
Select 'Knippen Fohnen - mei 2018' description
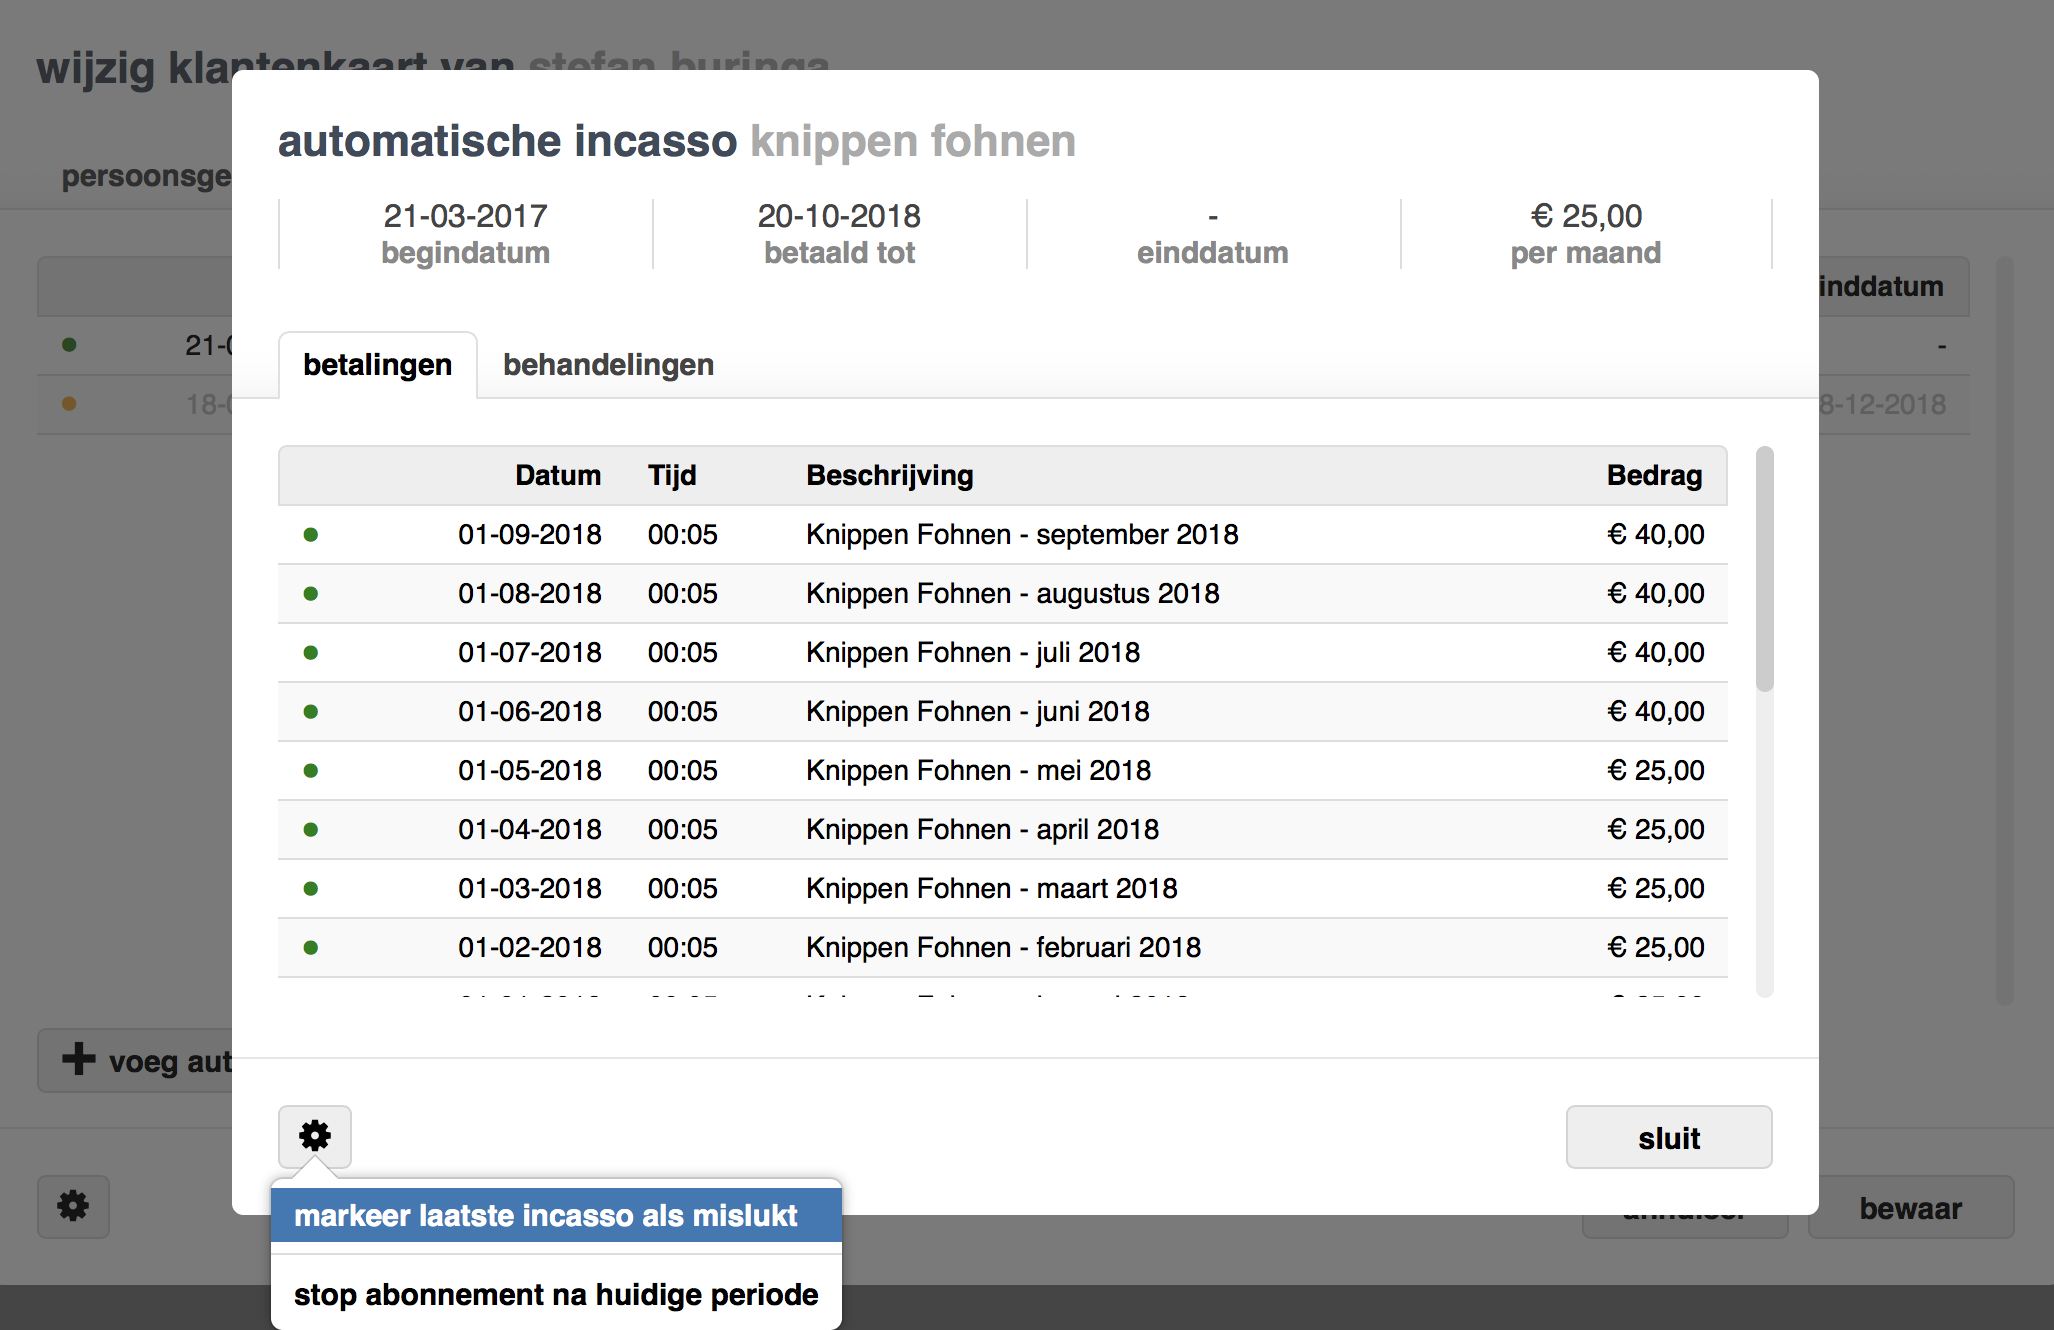(979, 771)
